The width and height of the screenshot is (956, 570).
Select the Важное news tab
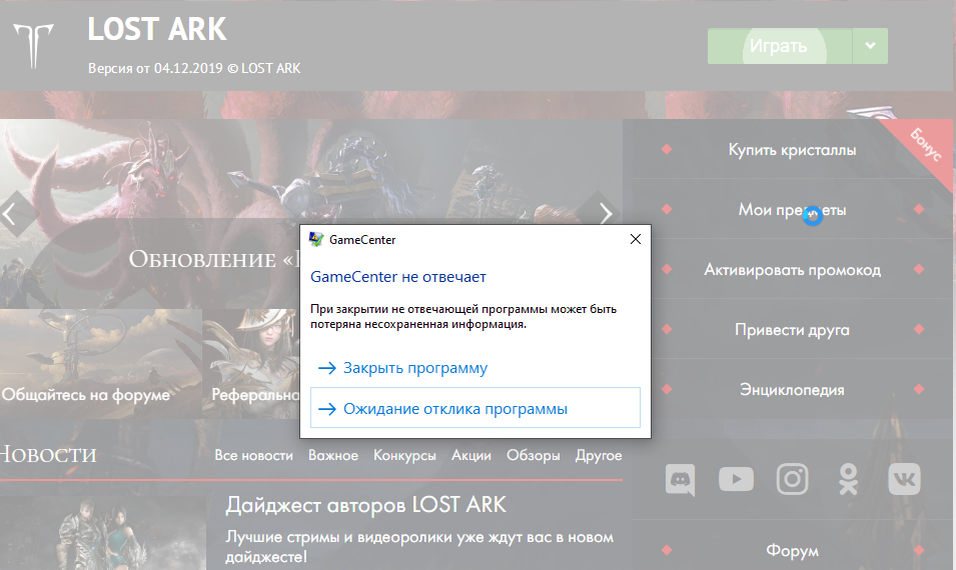[x=333, y=455]
